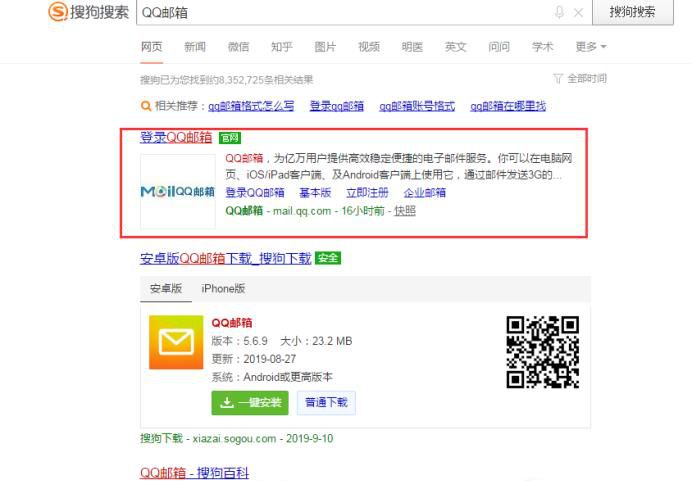Open the 学术 tab
Screen dimensions: 692x481
pyautogui.click(x=542, y=46)
